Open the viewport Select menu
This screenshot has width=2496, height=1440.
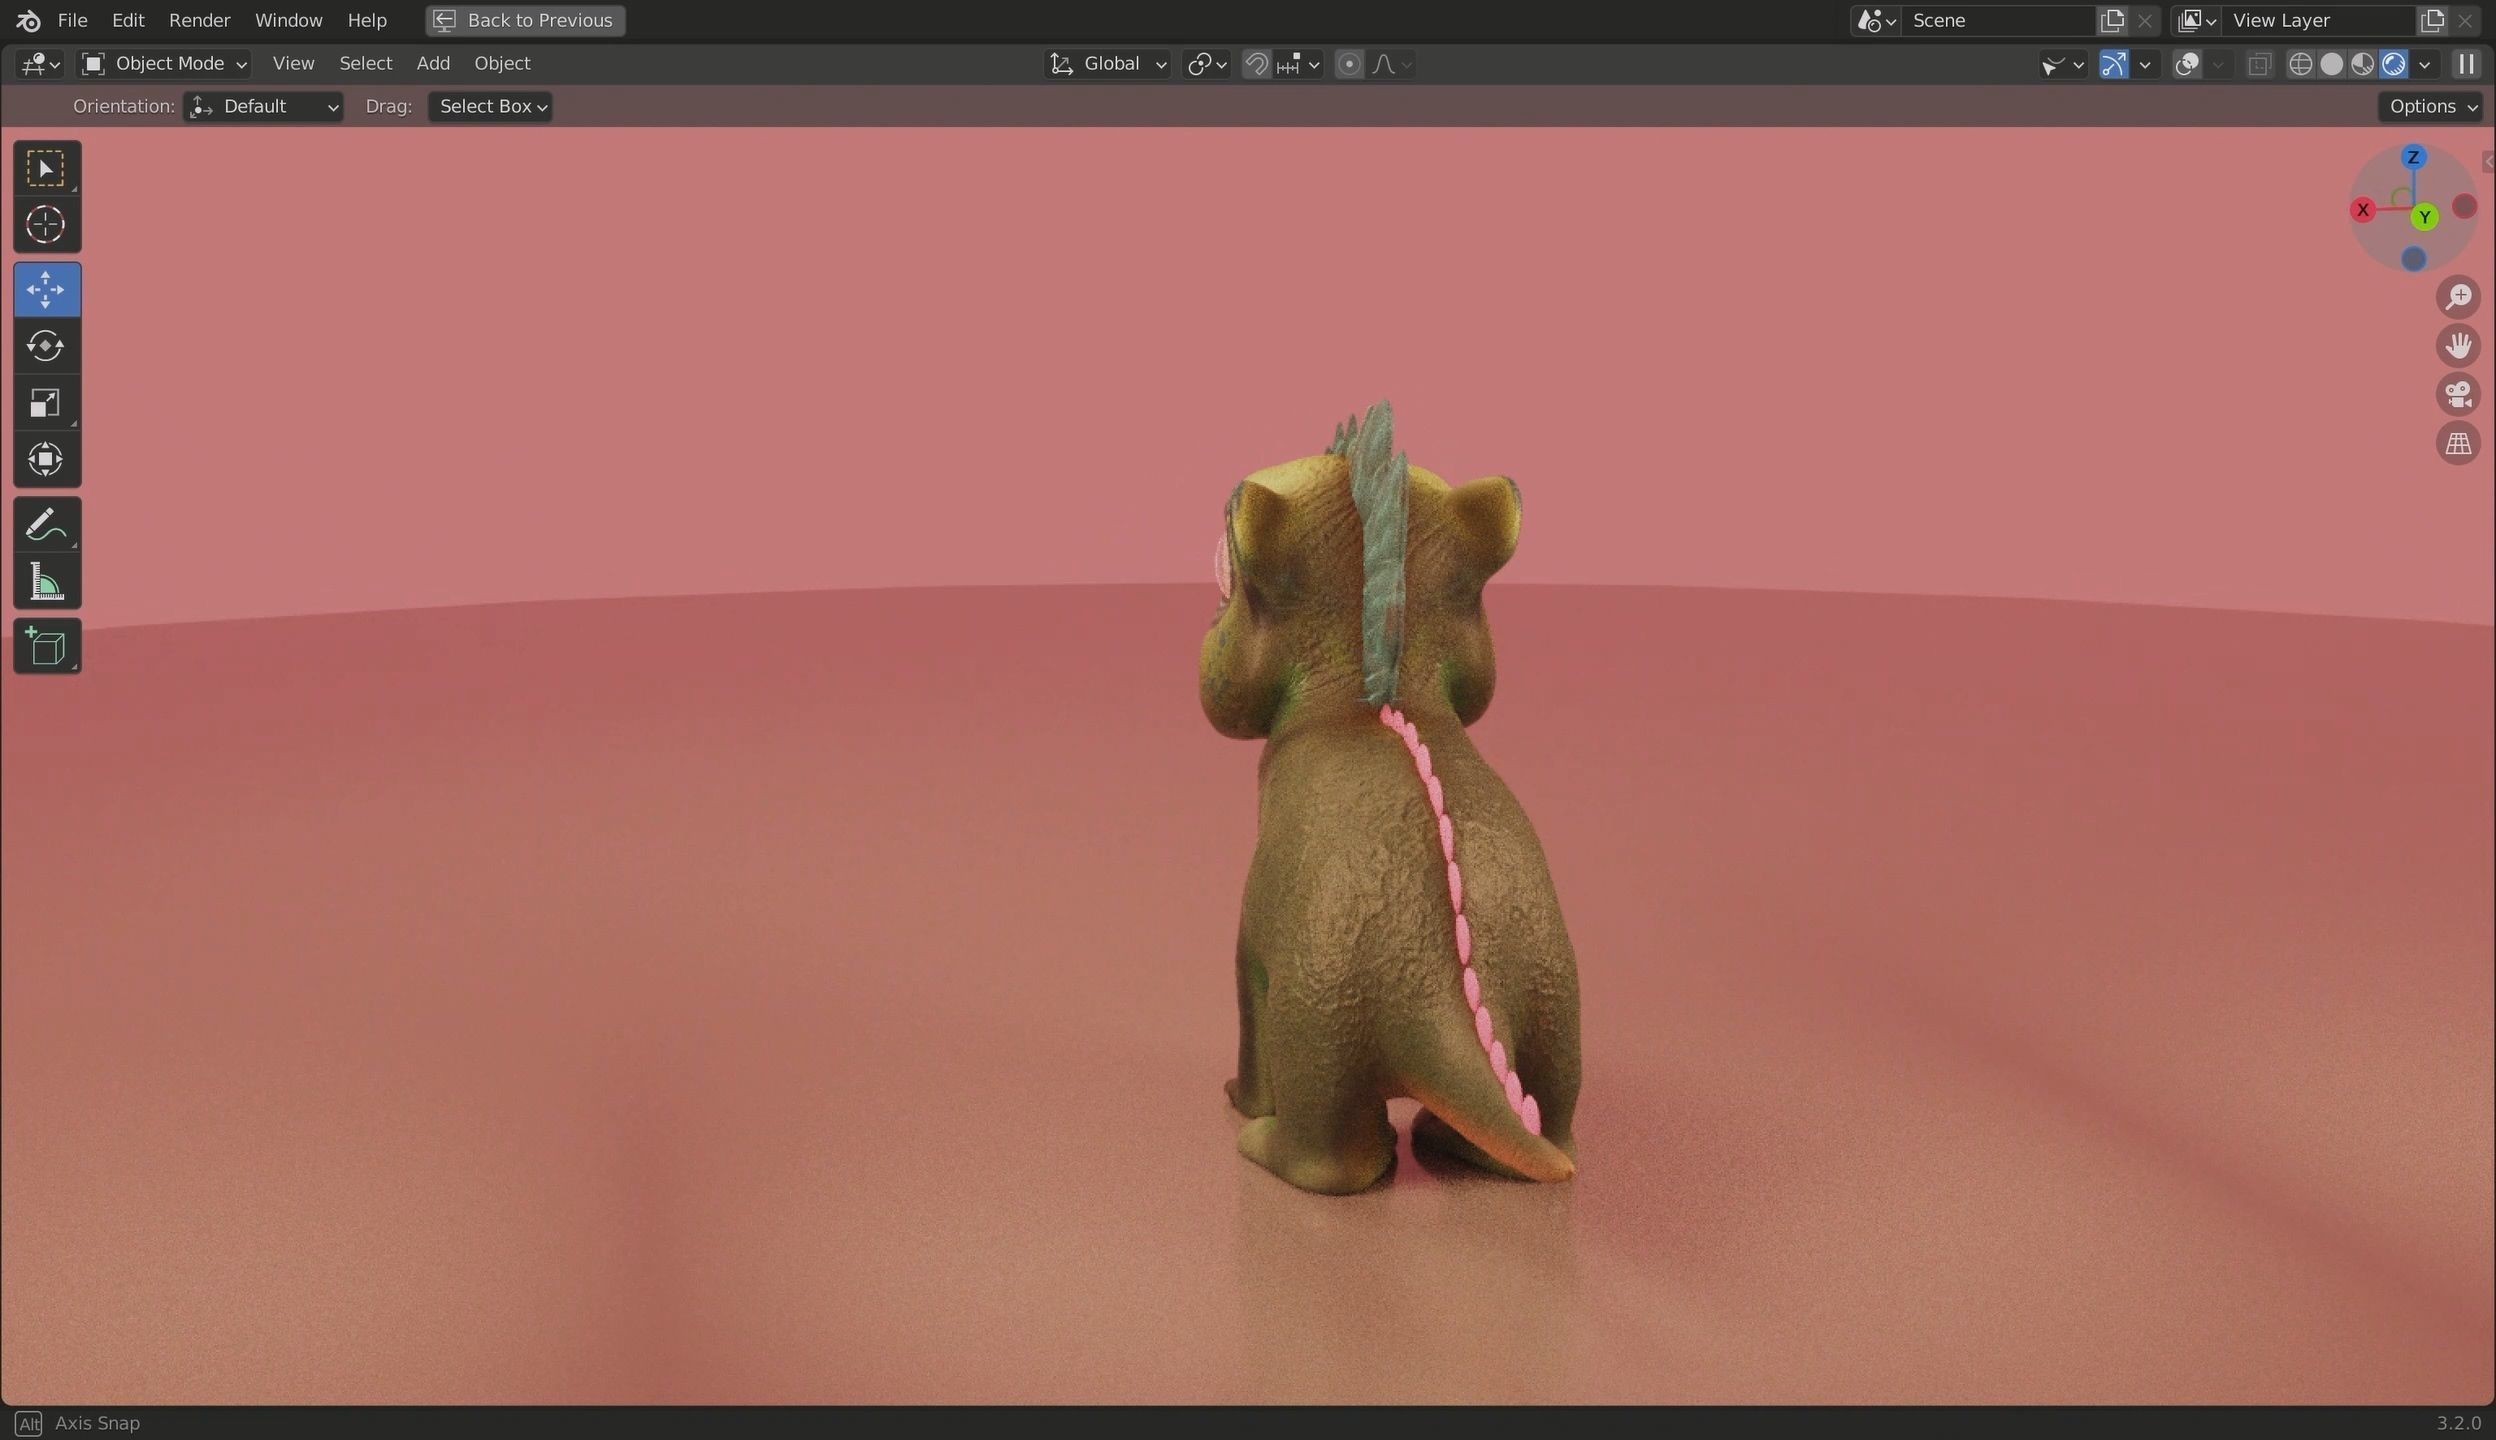pyautogui.click(x=365, y=64)
